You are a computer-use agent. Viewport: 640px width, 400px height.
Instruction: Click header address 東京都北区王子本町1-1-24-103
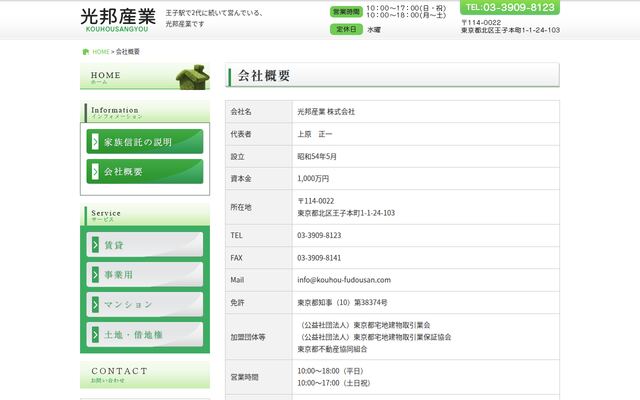(510, 30)
